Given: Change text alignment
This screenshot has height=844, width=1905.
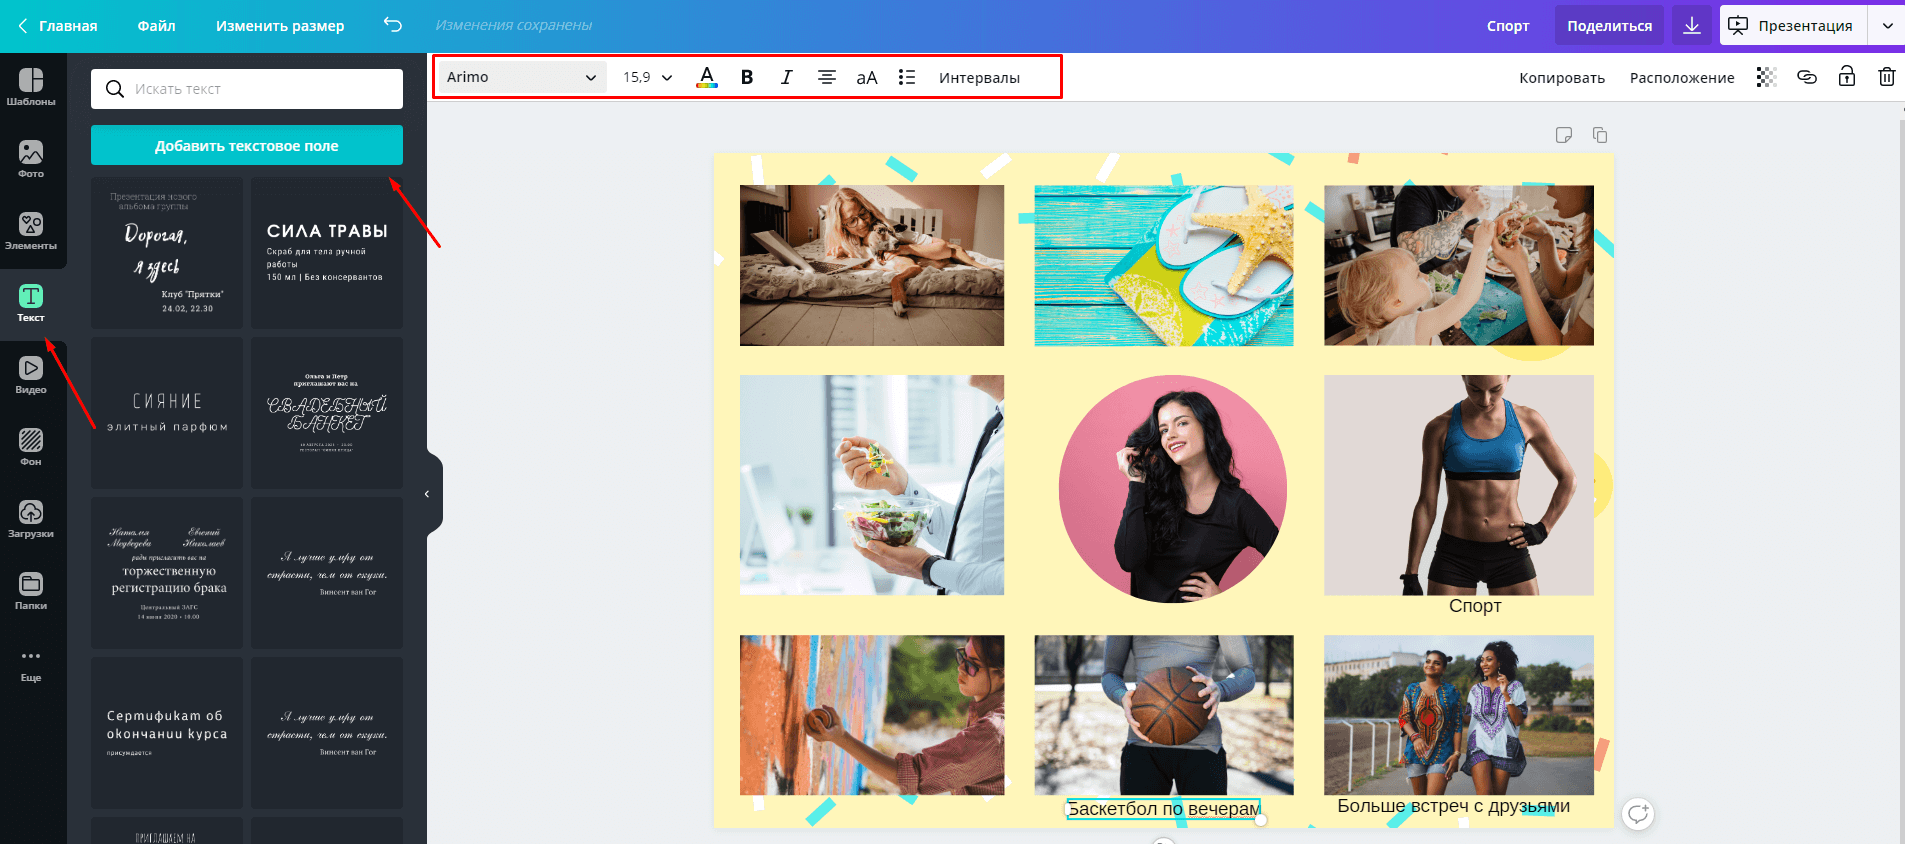Looking at the screenshot, I should [826, 77].
